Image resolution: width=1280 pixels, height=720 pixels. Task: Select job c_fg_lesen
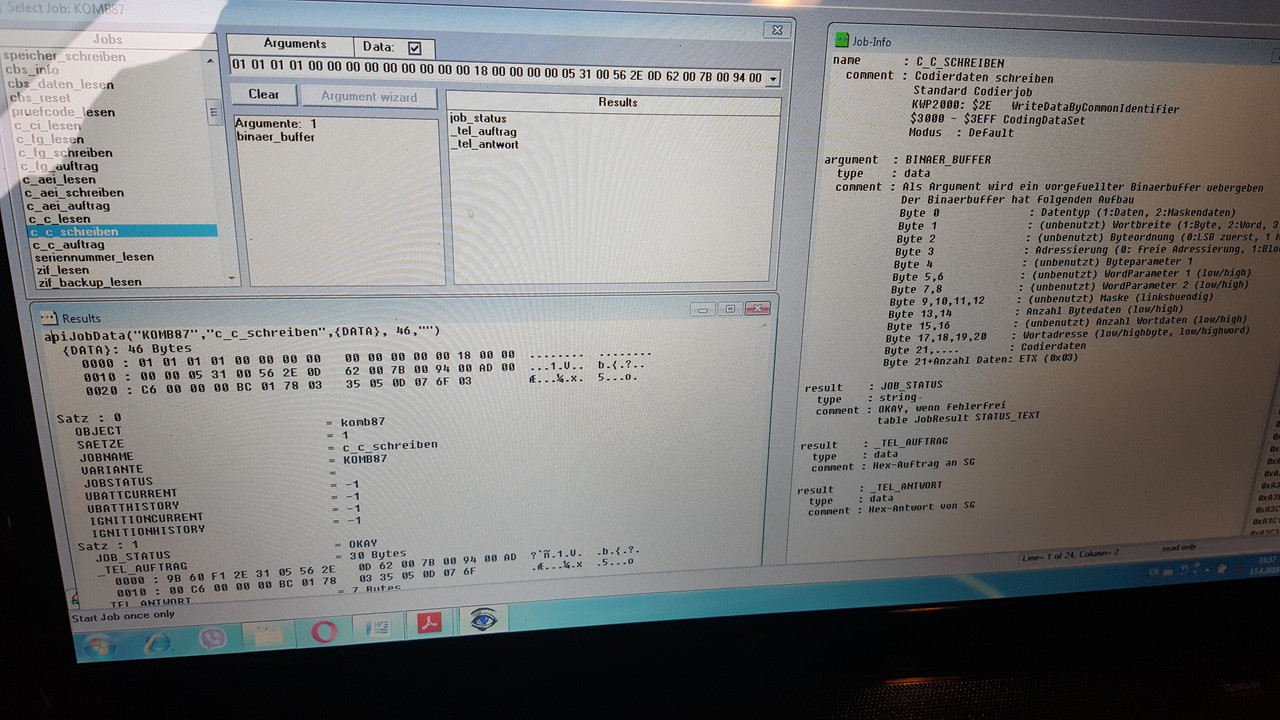click(x=51, y=139)
